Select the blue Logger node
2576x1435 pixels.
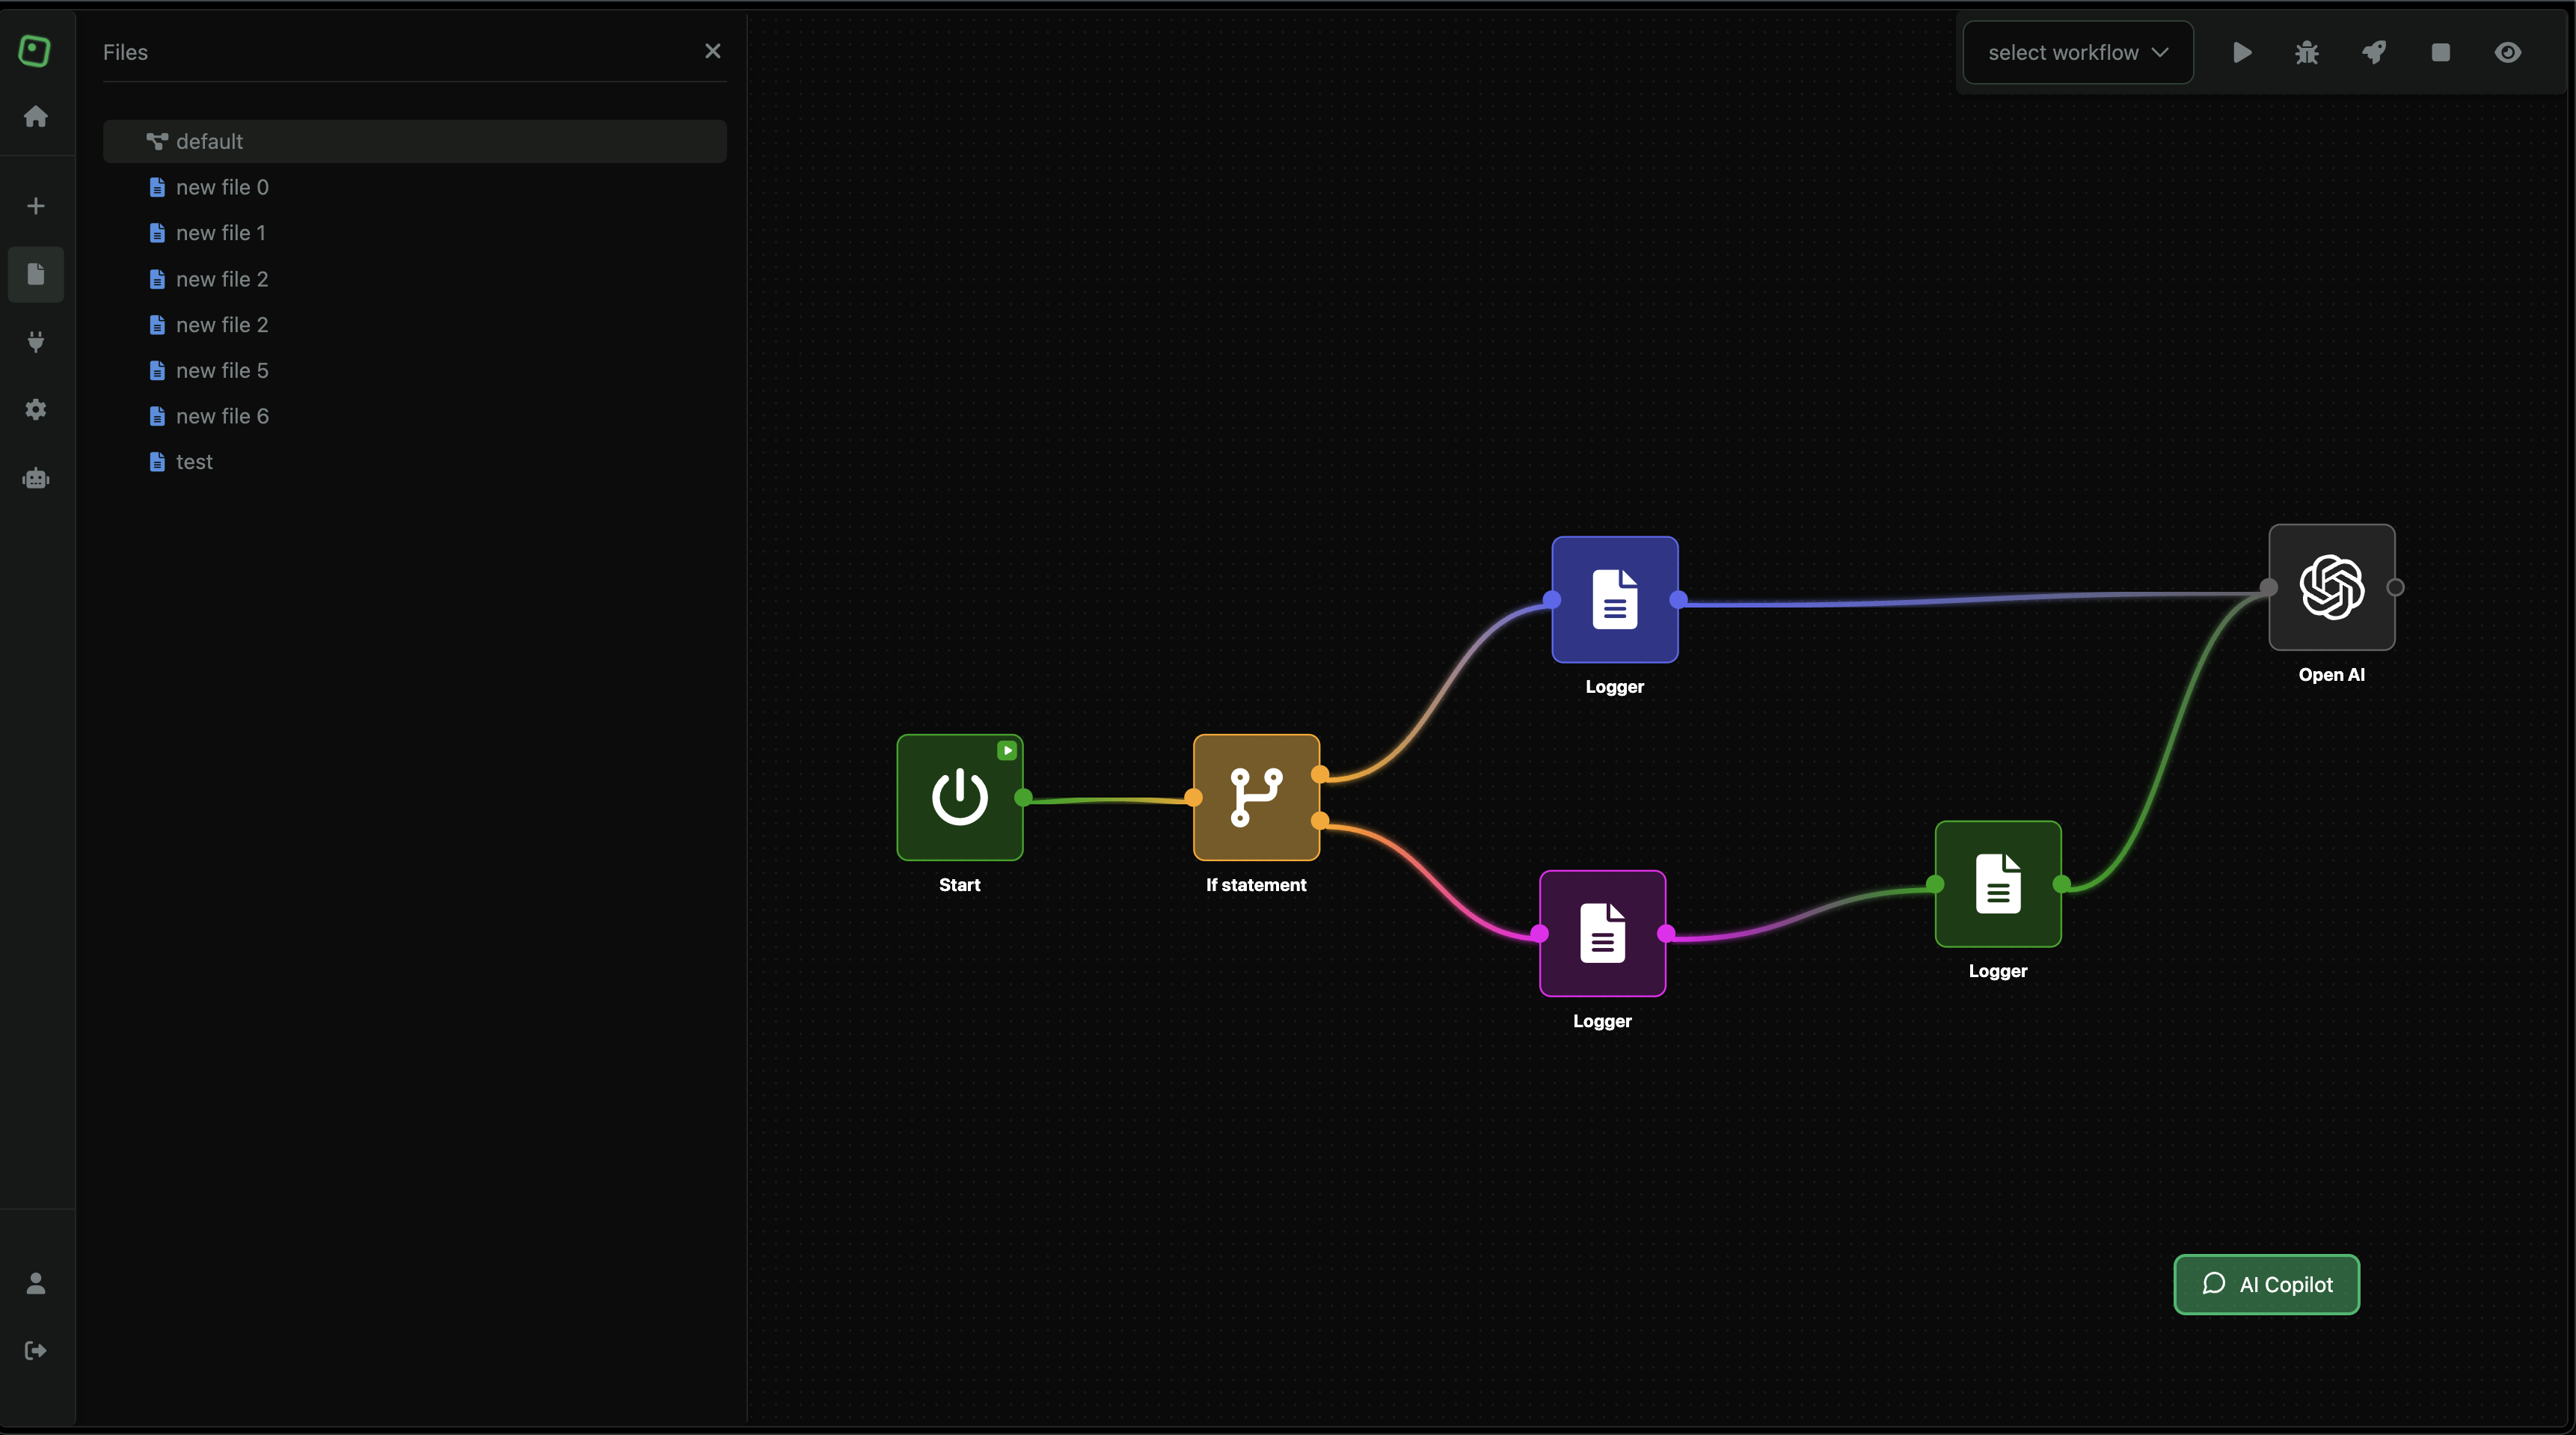point(1615,599)
